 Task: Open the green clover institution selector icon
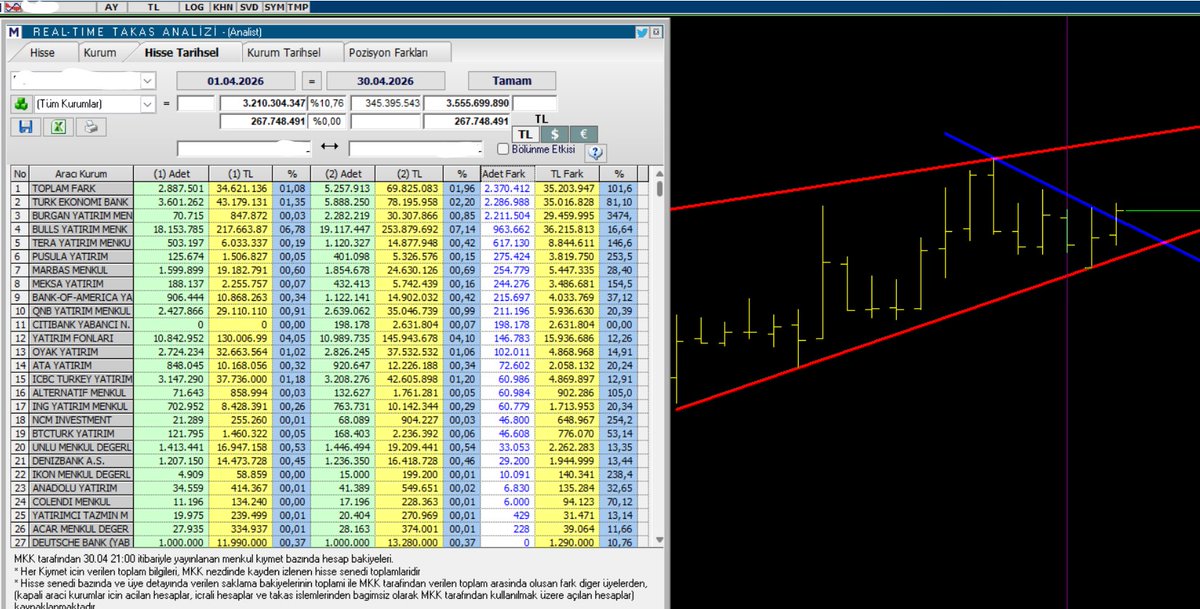(20, 103)
